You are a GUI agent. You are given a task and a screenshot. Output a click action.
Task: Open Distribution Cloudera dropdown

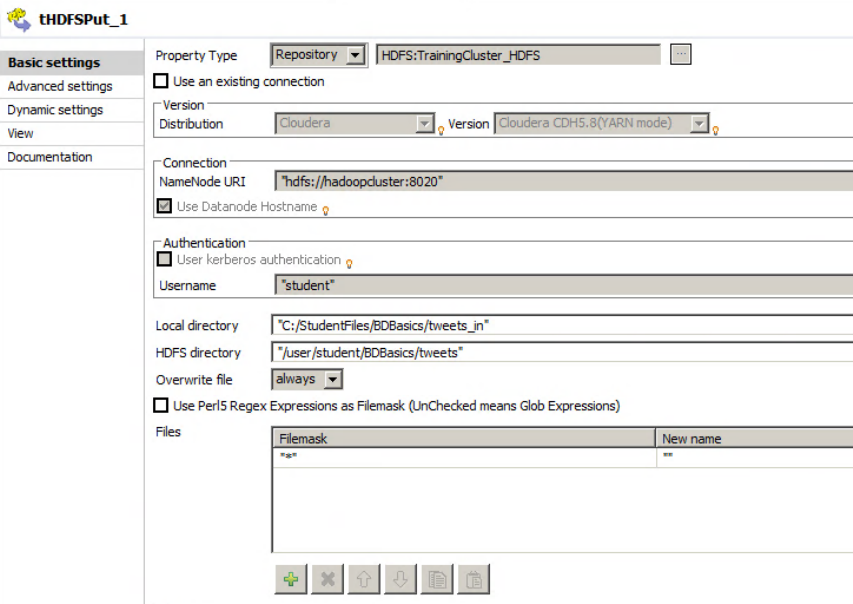(x=355, y=124)
